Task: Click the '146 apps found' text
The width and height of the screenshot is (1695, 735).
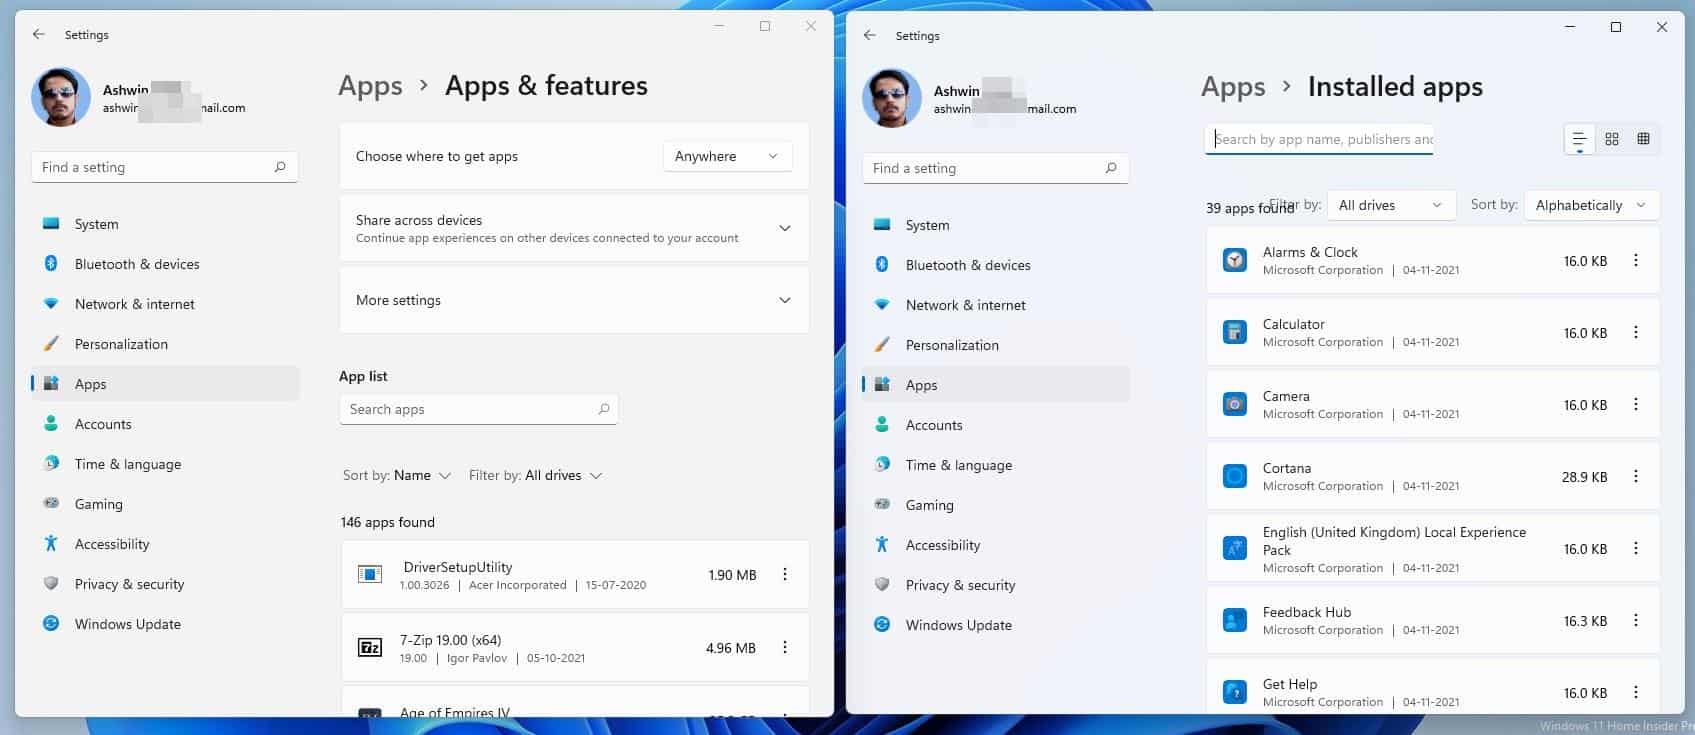Action: pos(388,522)
